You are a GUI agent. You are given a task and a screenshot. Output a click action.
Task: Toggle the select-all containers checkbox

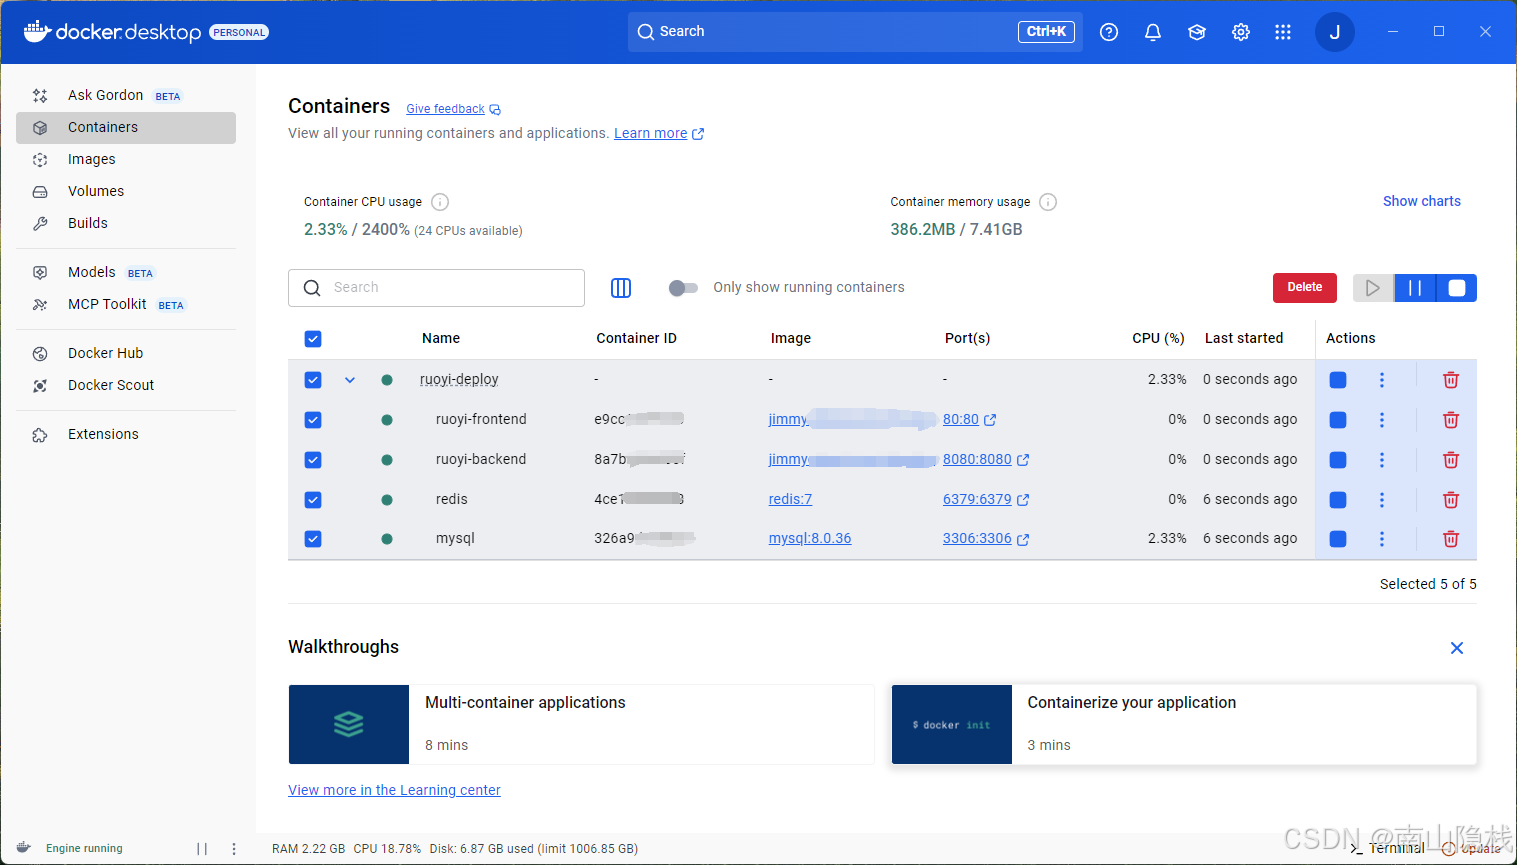[313, 339]
